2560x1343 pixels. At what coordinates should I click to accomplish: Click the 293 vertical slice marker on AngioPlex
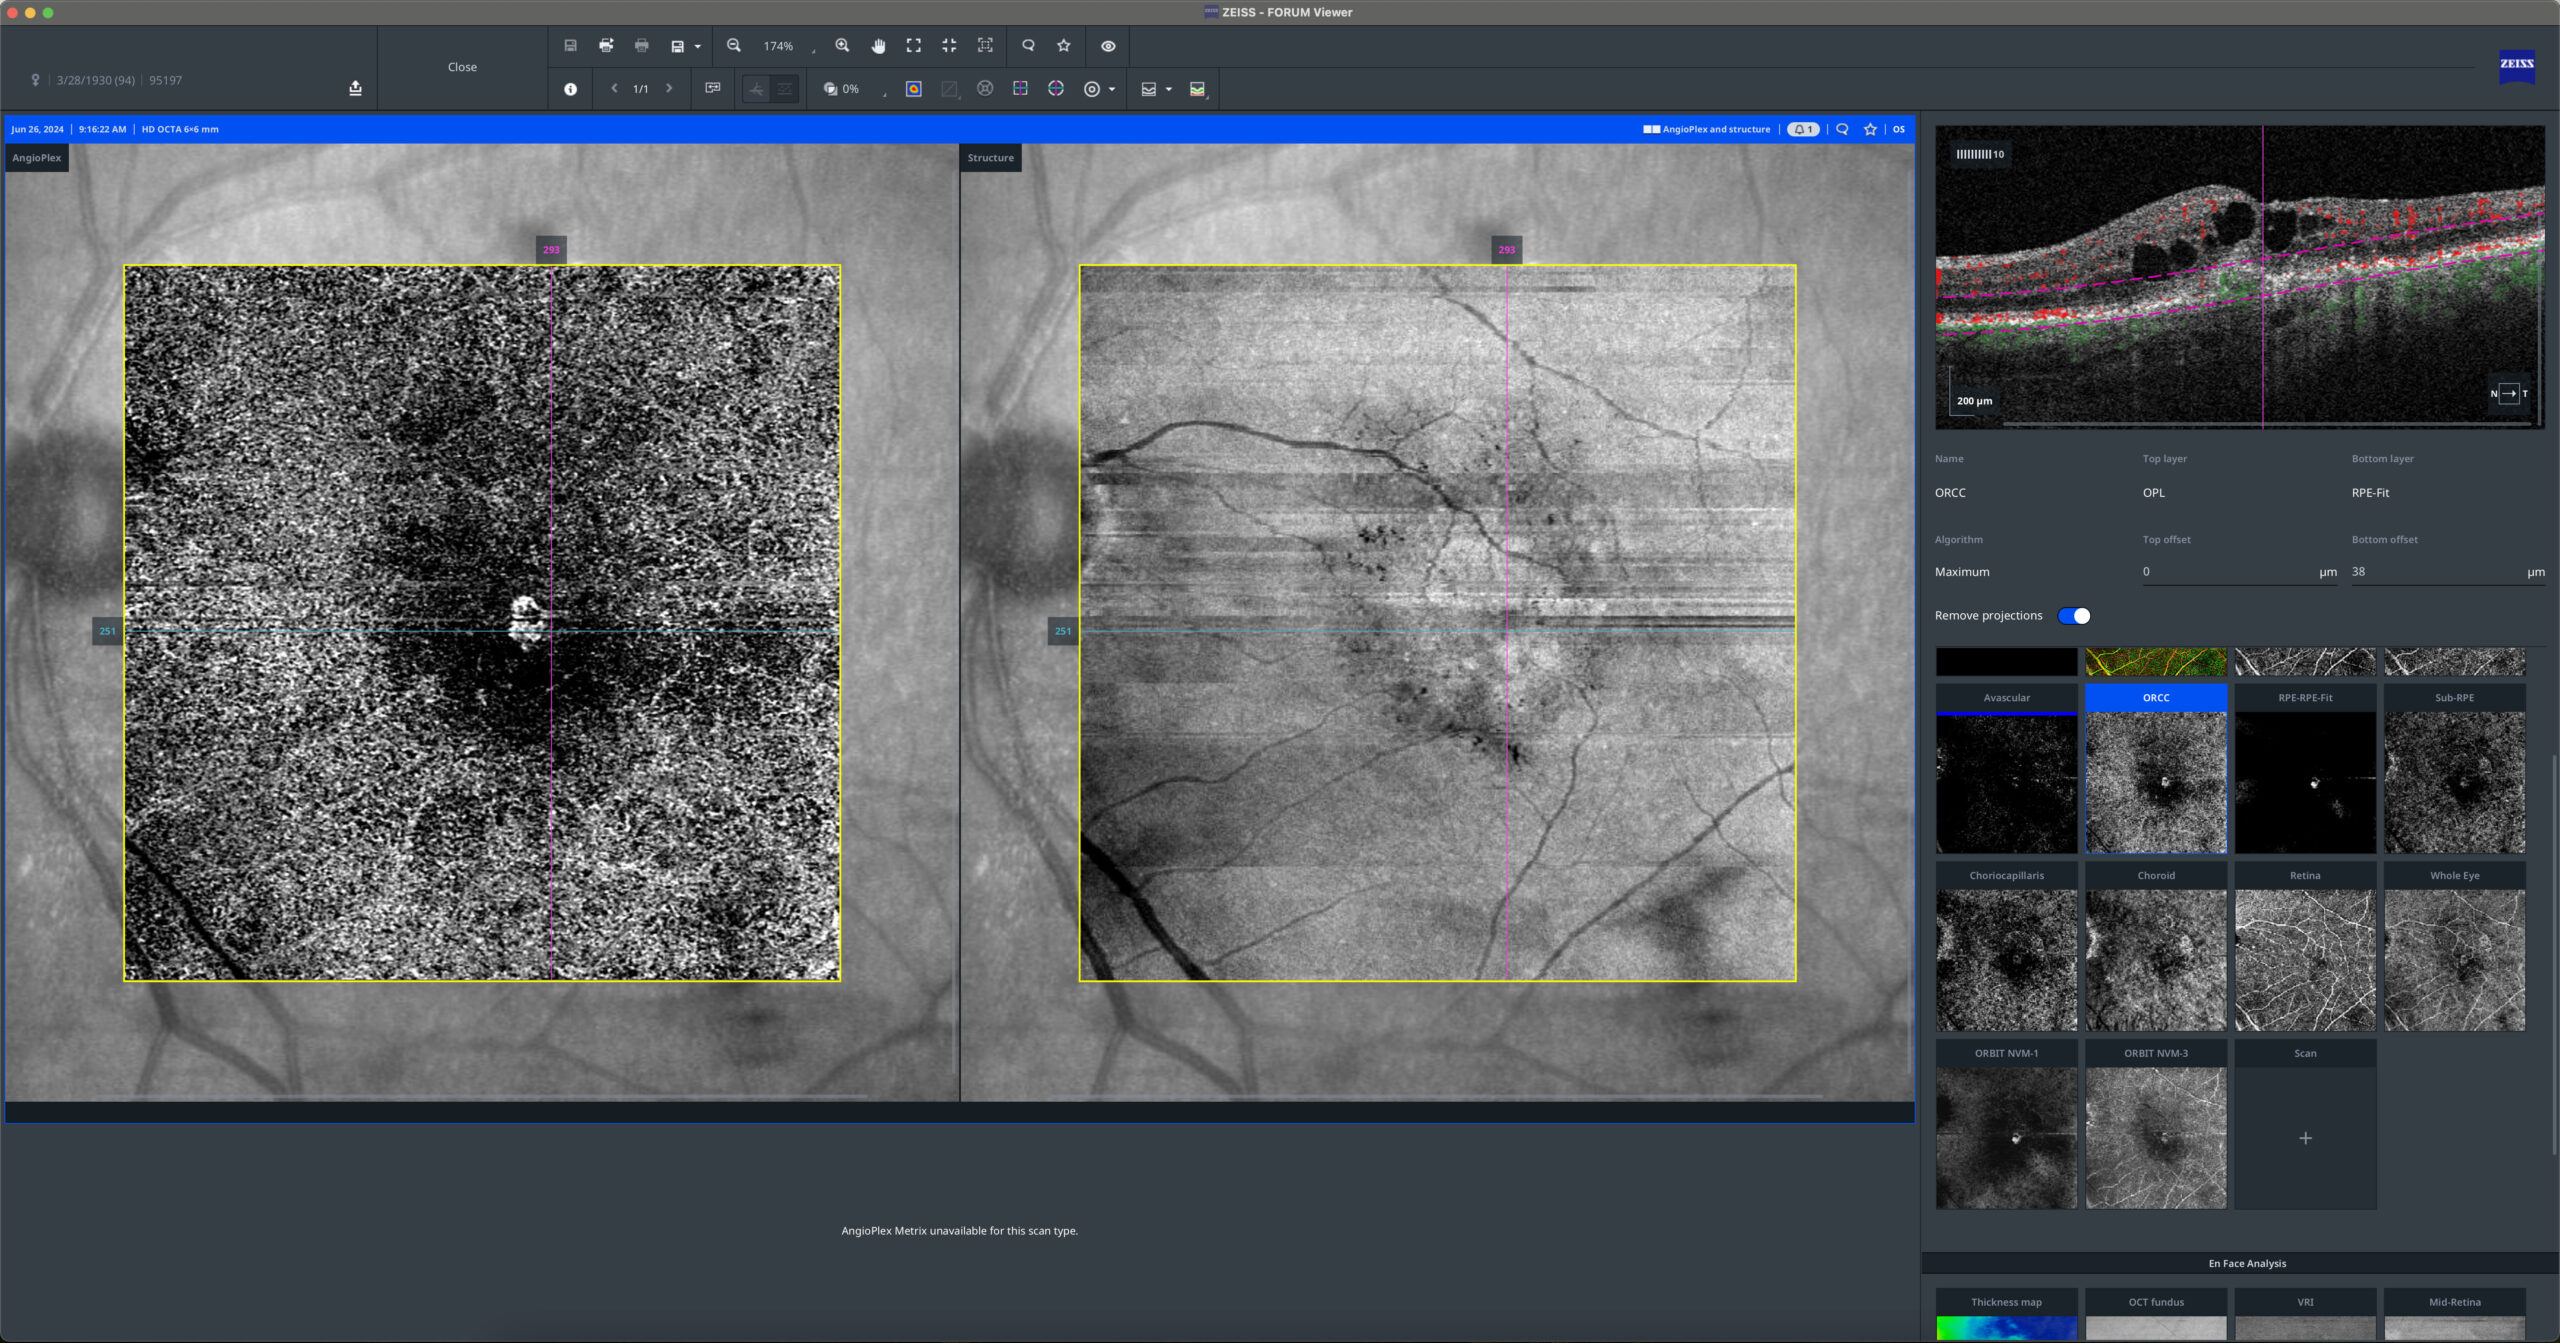pyautogui.click(x=551, y=250)
